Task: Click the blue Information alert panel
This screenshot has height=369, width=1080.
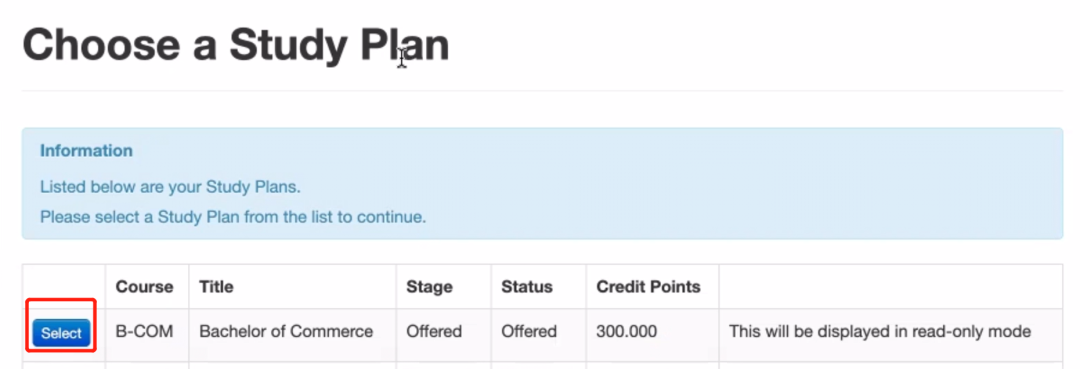Action: [x=542, y=184]
